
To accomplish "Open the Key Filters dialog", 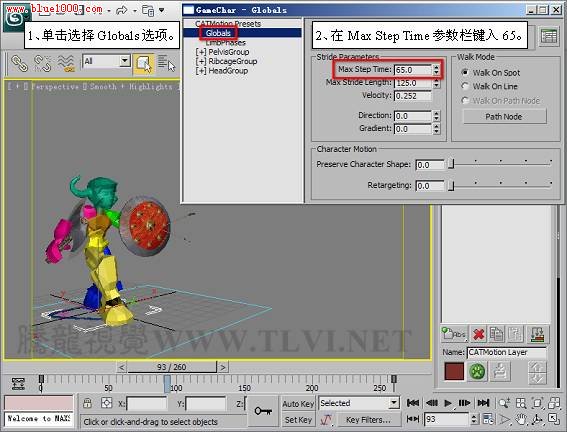I will coord(368,420).
